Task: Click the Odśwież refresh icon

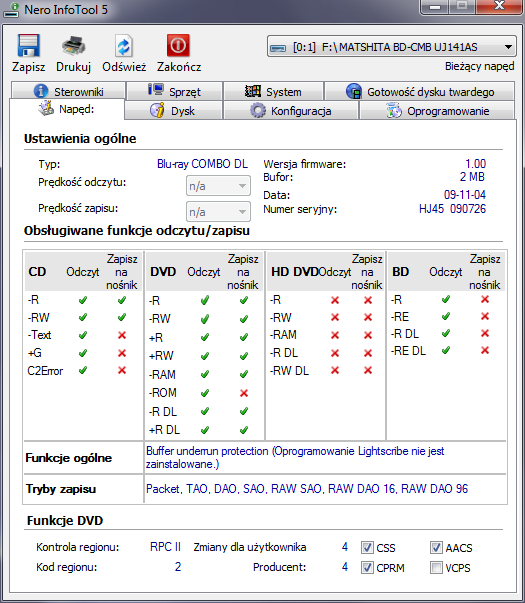Action: point(124,46)
